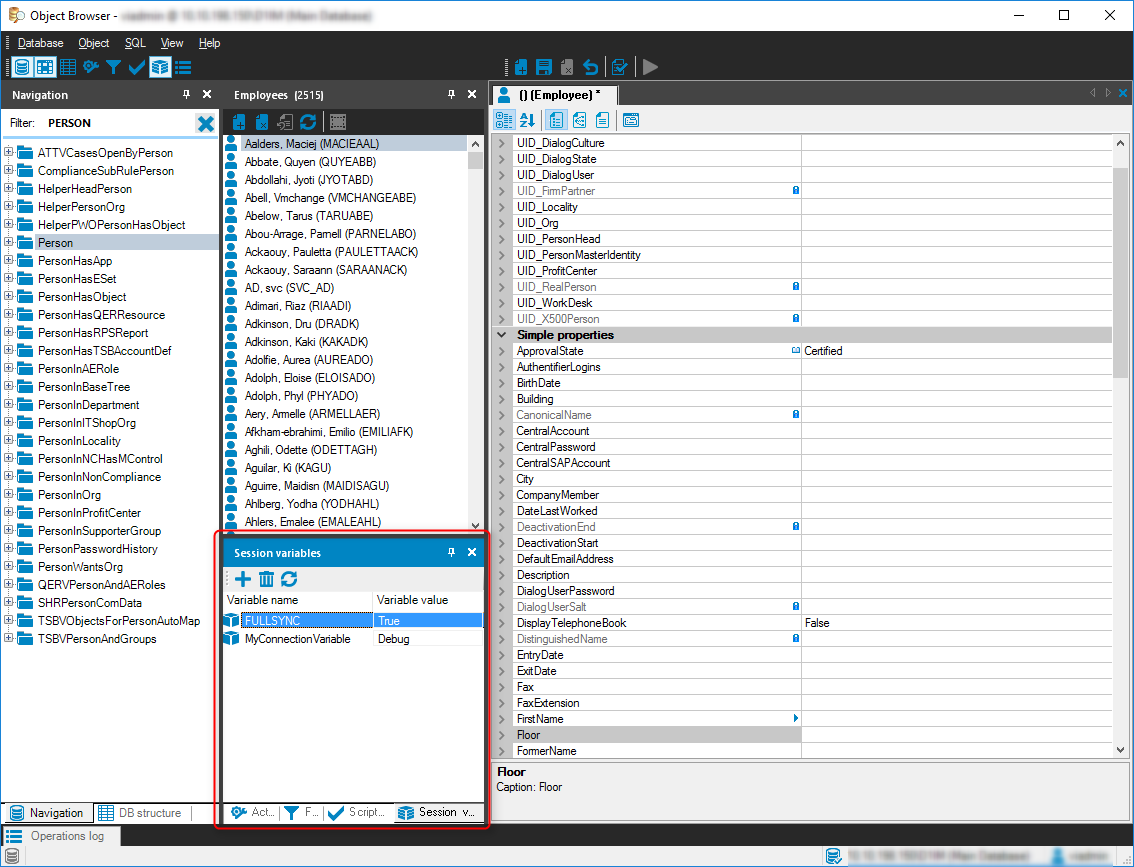
Task: Expand the PersonInDepartment tree node
Action: 9,404
